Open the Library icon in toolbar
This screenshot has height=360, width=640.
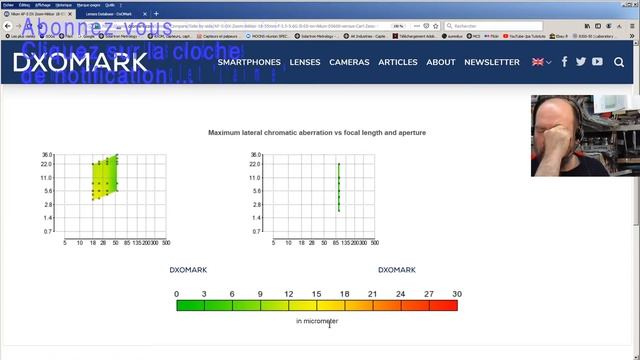587,26
